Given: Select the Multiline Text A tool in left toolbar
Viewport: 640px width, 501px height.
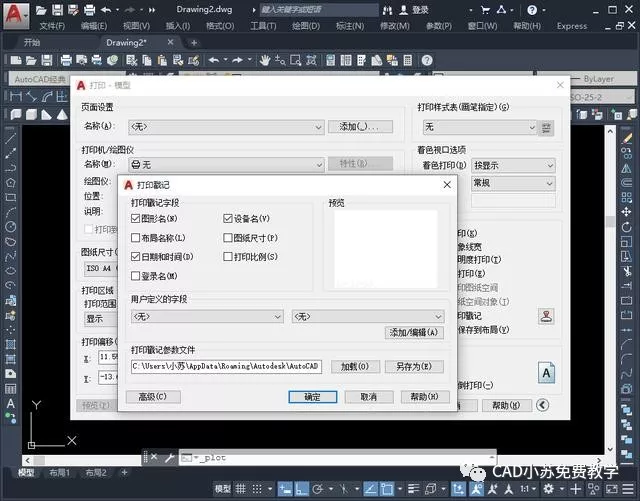Looking at the screenshot, I should click(11, 403).
